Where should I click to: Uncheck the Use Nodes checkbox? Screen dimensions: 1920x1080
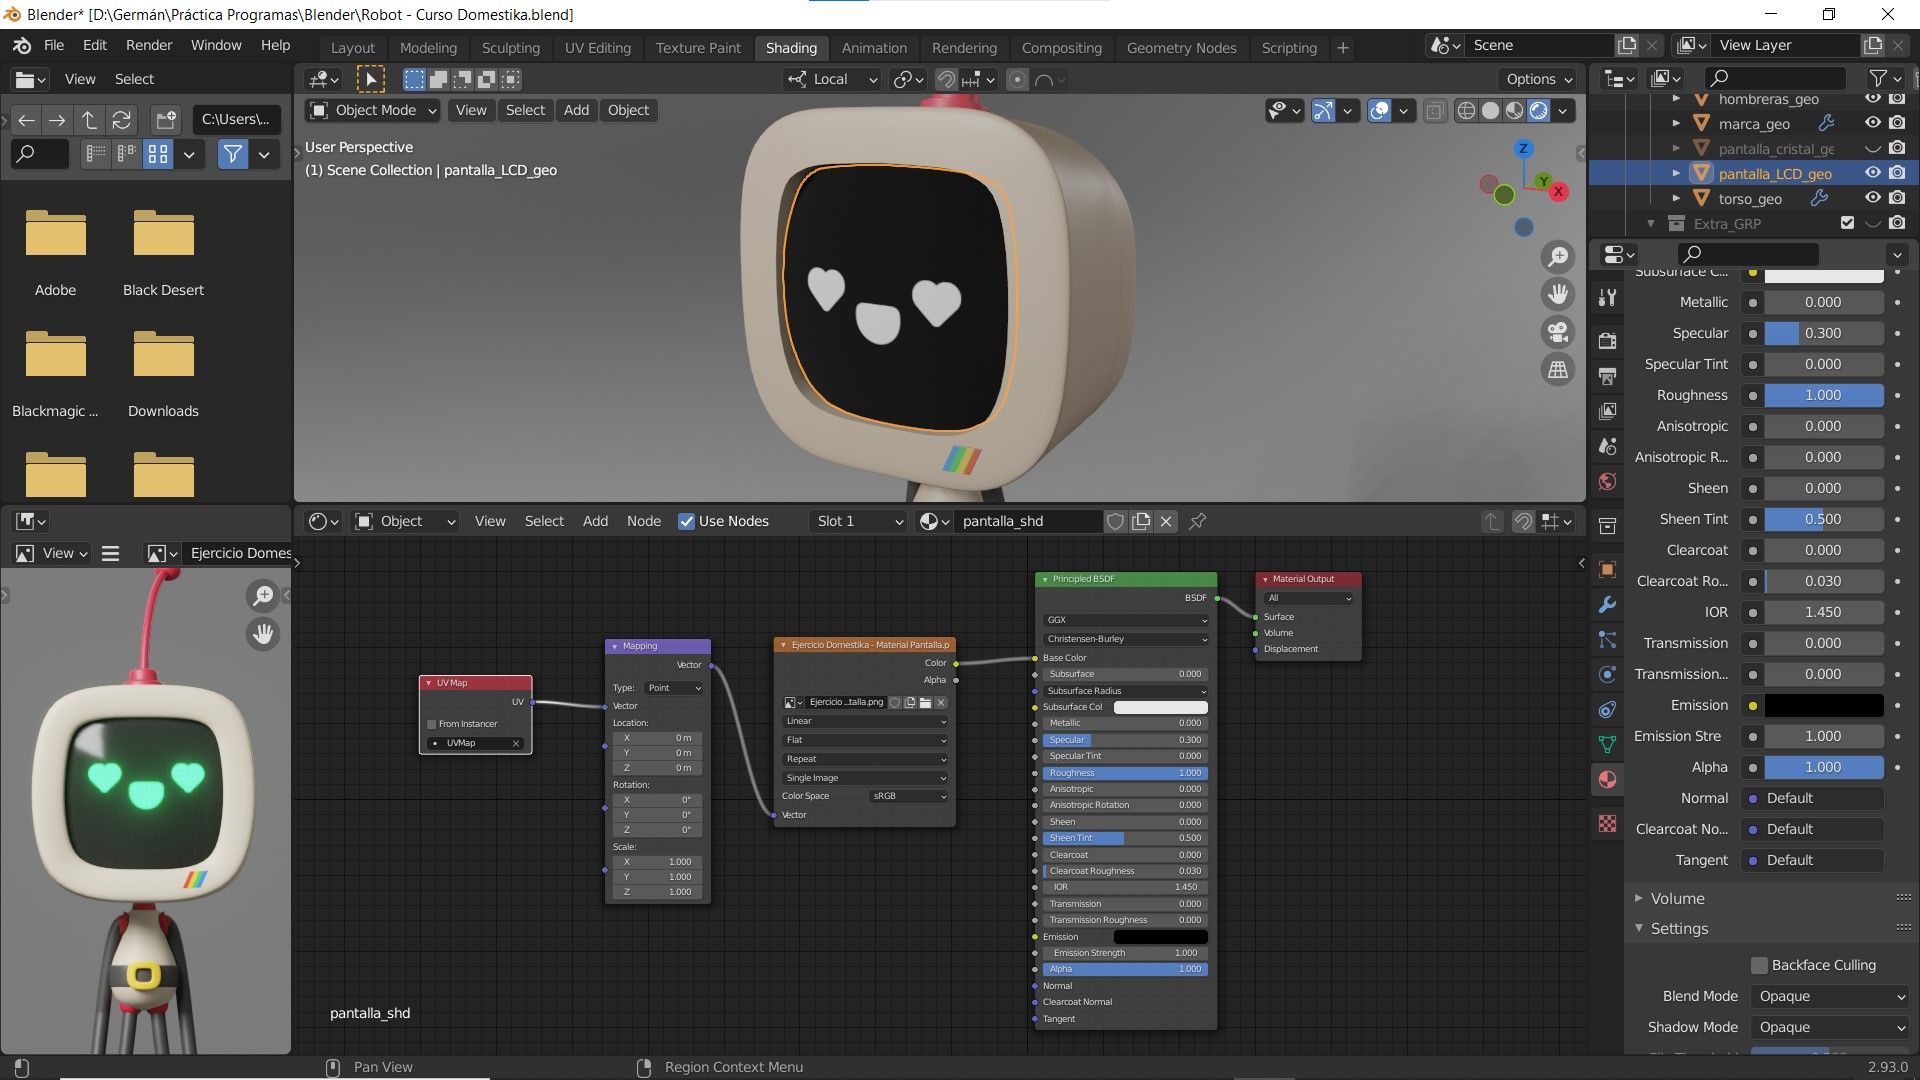[x=686, y=521]
